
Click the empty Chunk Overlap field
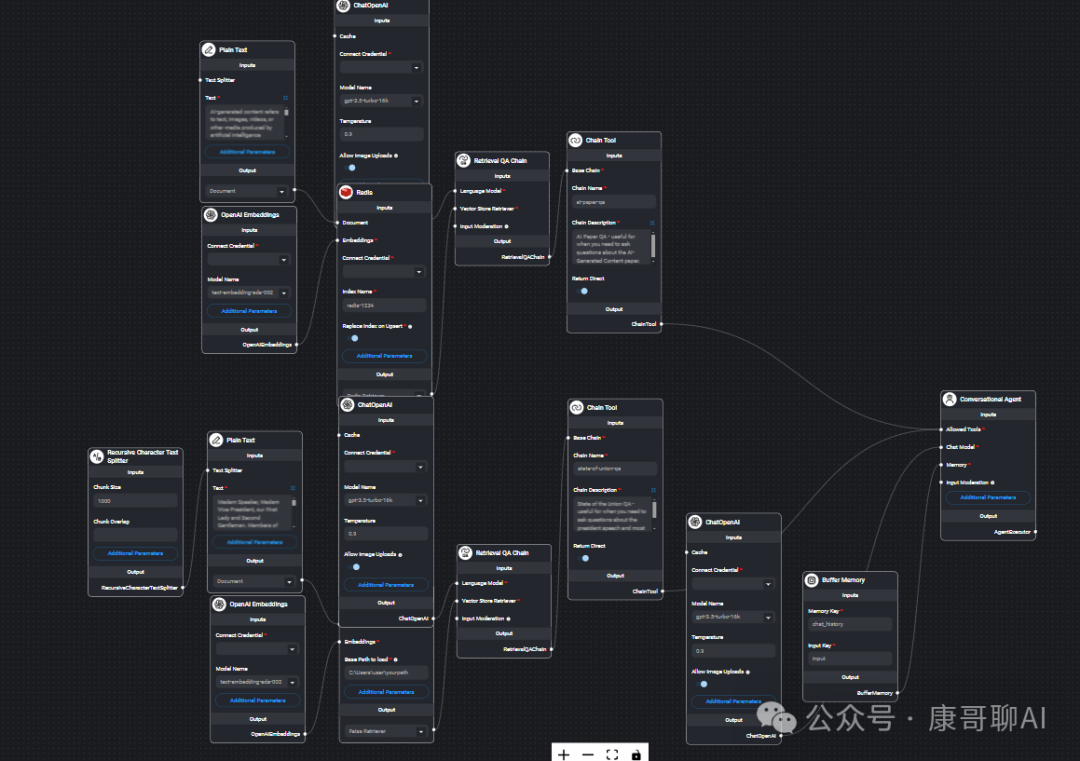(x=135, y=534)
